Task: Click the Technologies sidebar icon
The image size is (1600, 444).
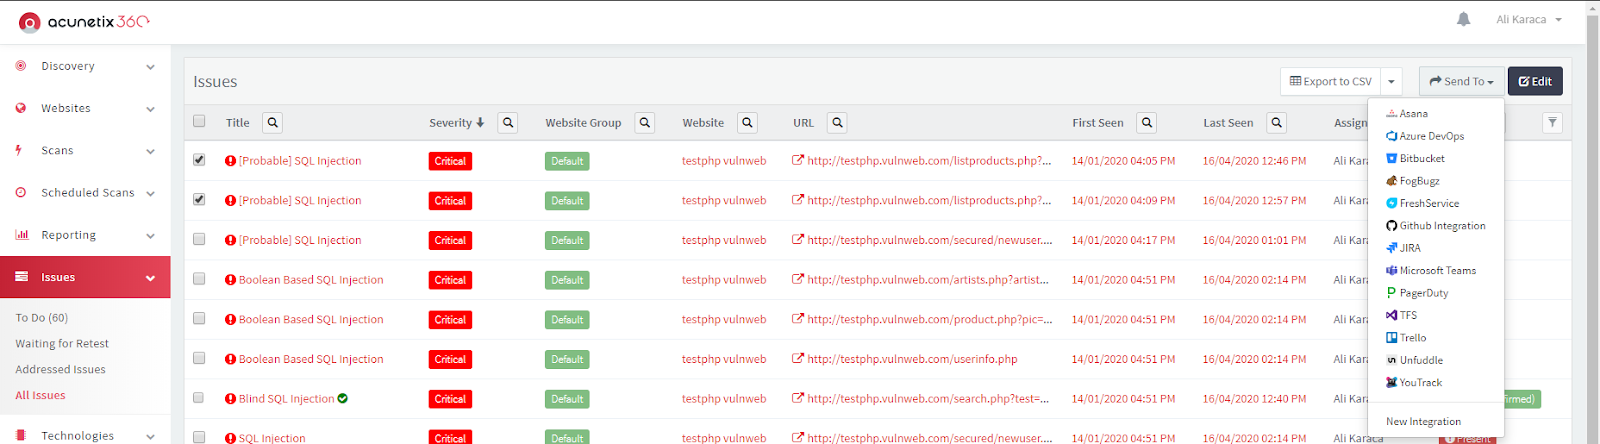Action: (x=21, y=435)
